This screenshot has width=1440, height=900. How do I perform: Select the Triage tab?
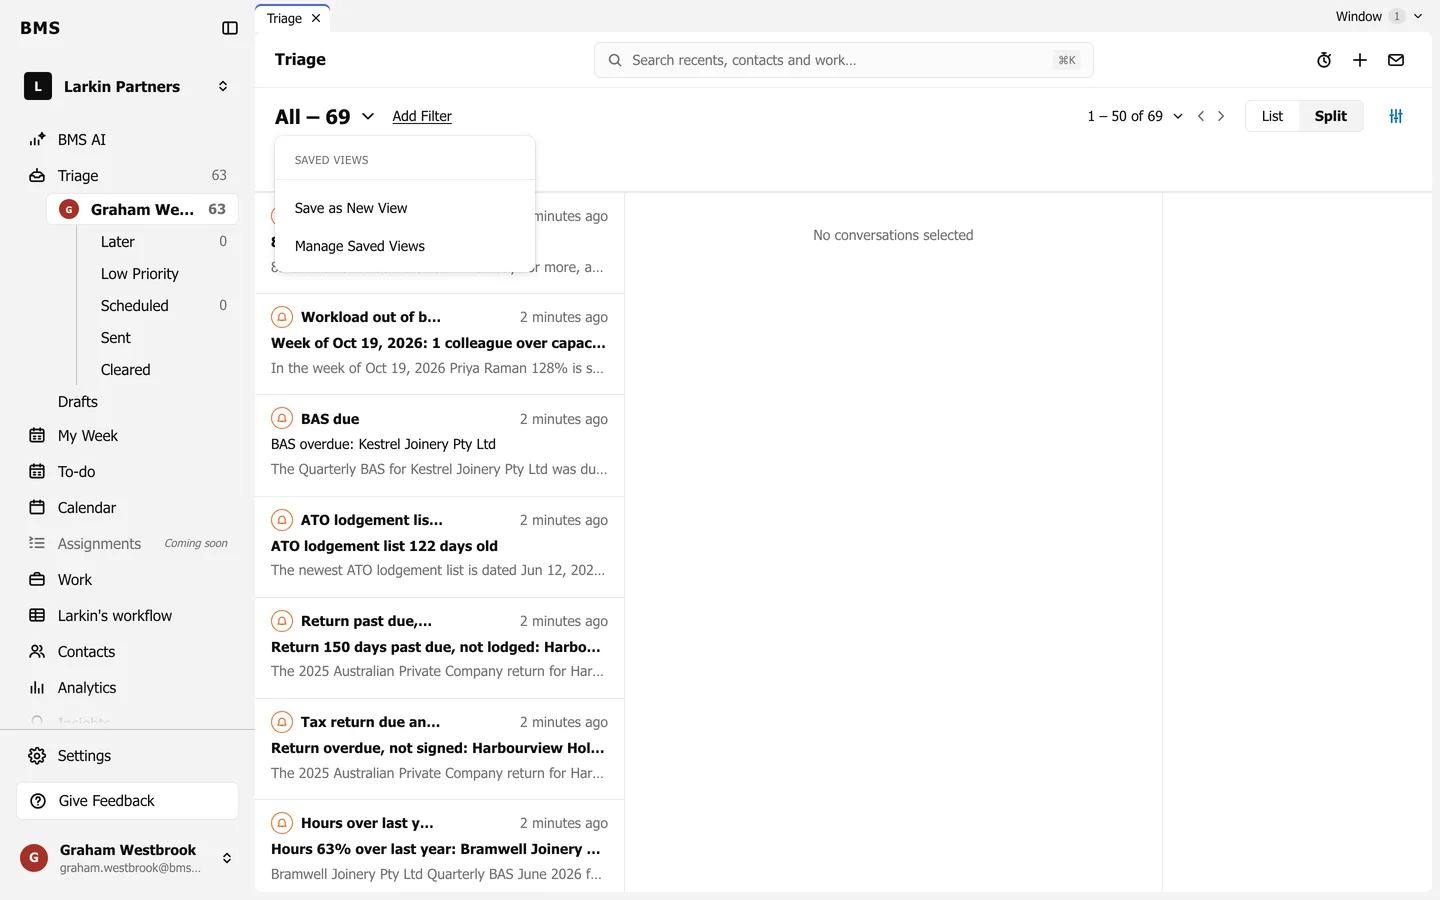pos(285,18)
